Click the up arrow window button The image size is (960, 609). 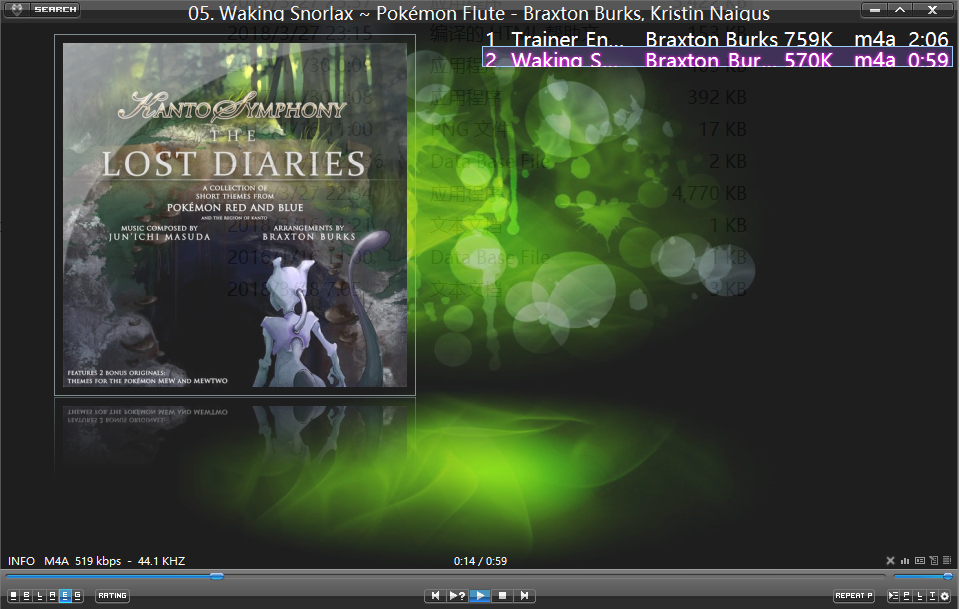click(x=901, y=10)
